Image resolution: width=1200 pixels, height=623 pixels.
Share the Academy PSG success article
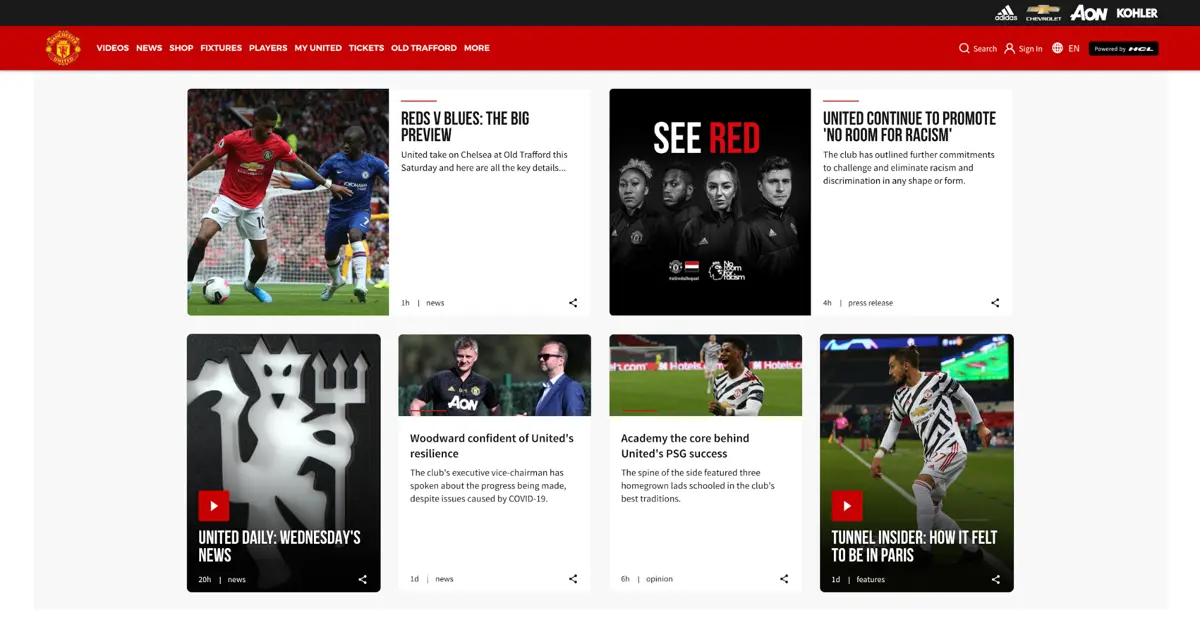click(784, 579)
